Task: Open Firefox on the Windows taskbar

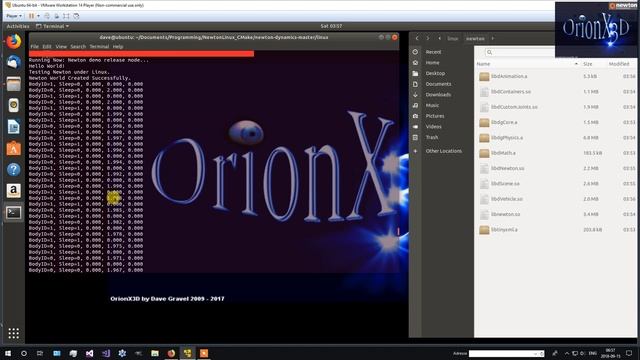Action: click(x=171, y=353)
